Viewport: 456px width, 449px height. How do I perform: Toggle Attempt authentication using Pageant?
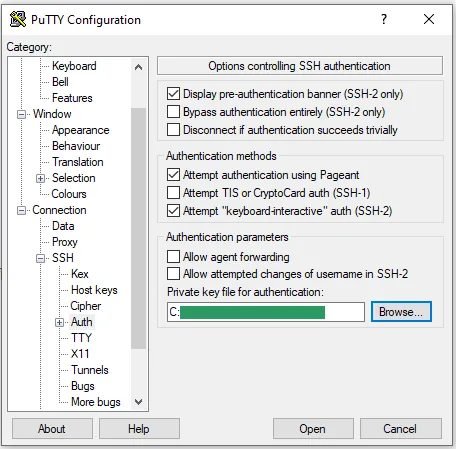173,175
